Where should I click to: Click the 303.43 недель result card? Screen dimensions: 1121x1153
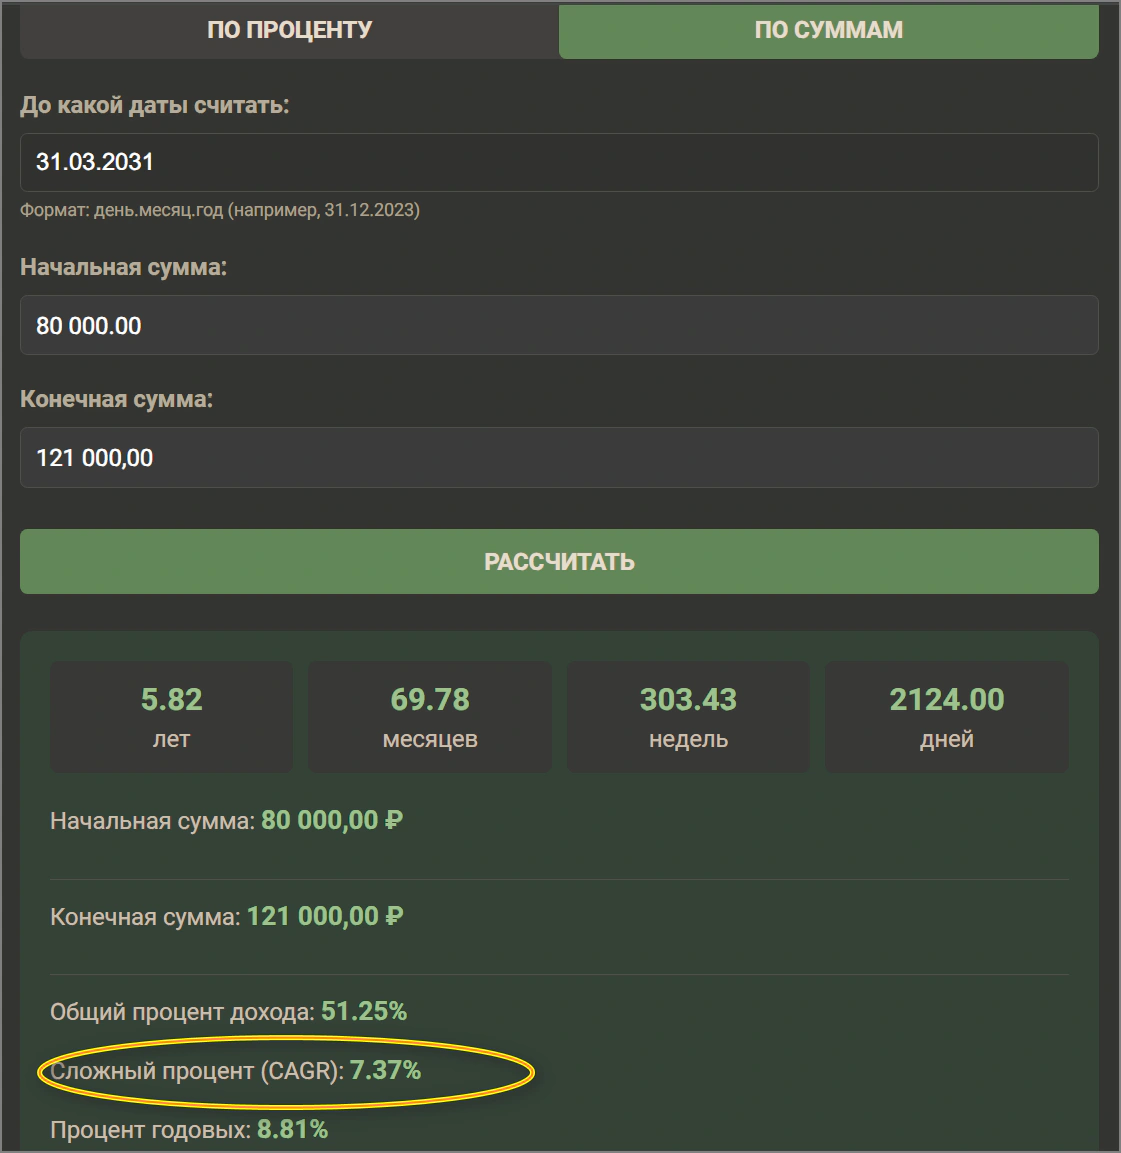688,717
